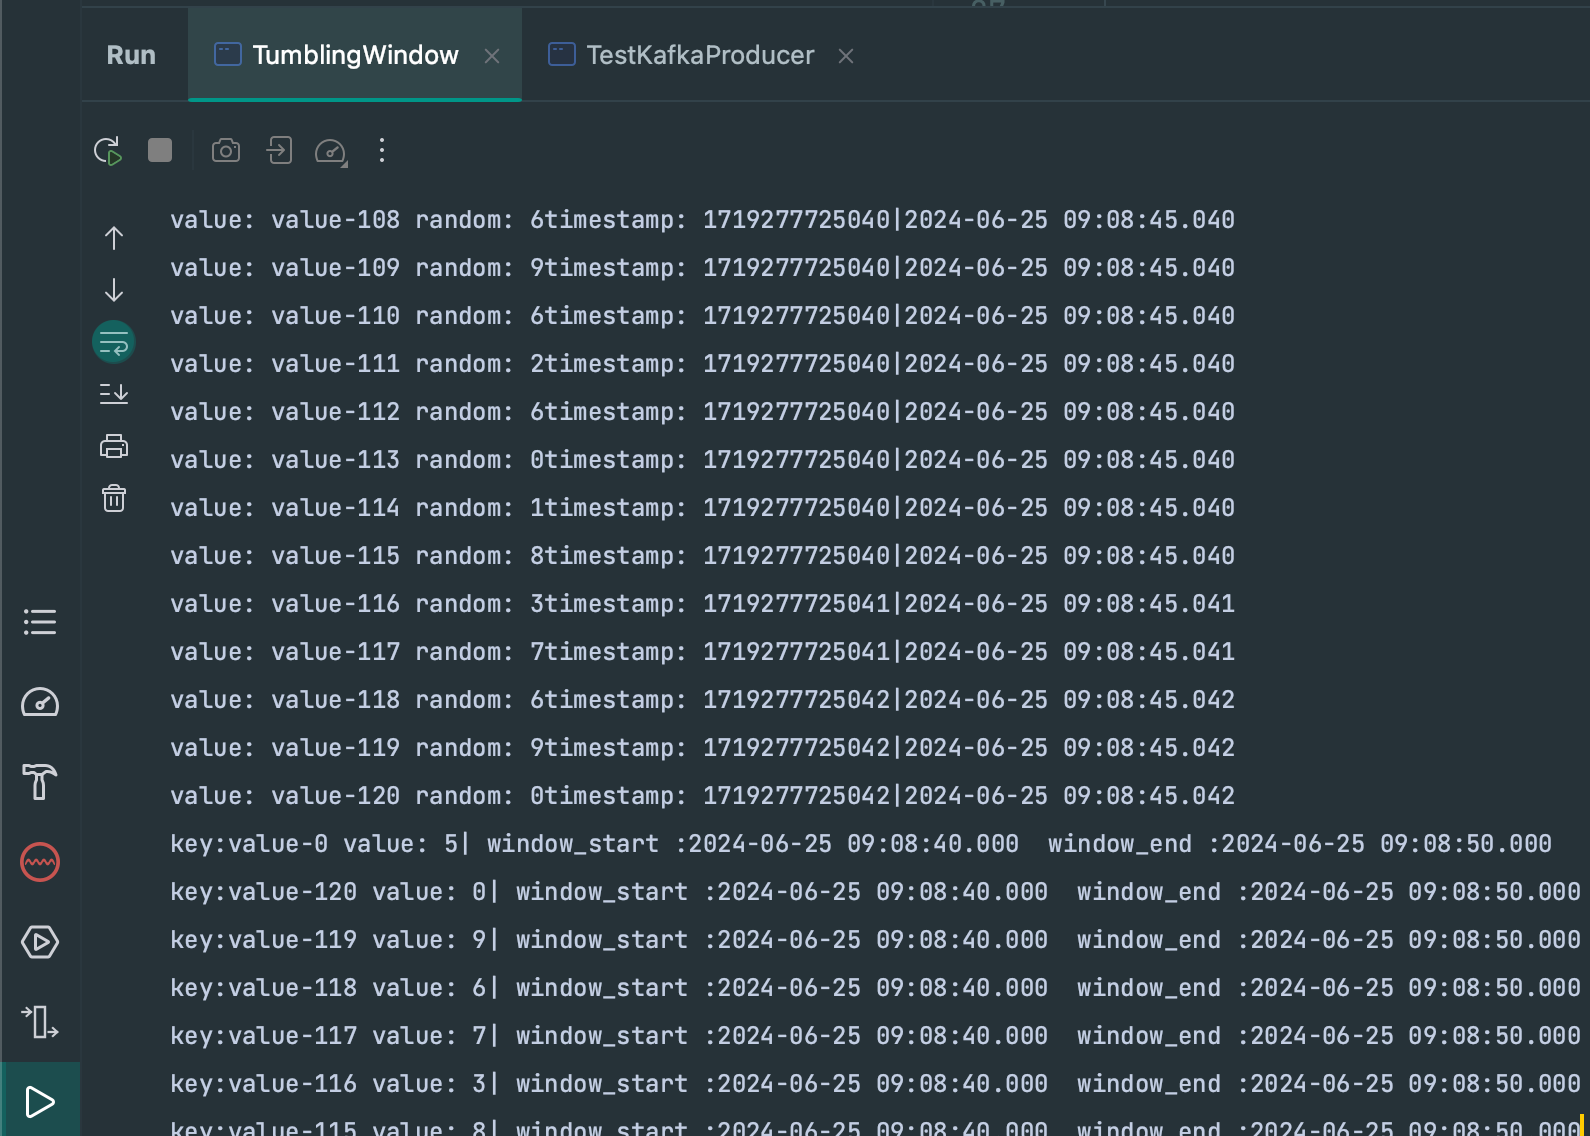Viewport: 1590px width, 1136px height.
Task: Clear all console output with trash icon
Action: click(x=114, y=498)
